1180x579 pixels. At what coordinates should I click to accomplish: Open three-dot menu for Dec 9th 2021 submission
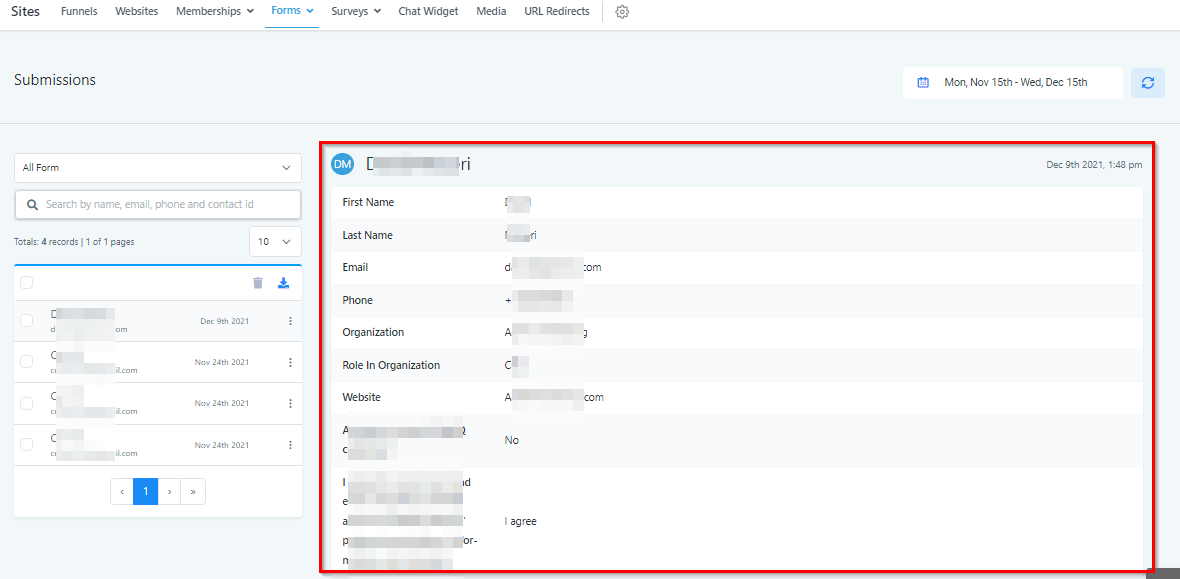click(290, 321)
